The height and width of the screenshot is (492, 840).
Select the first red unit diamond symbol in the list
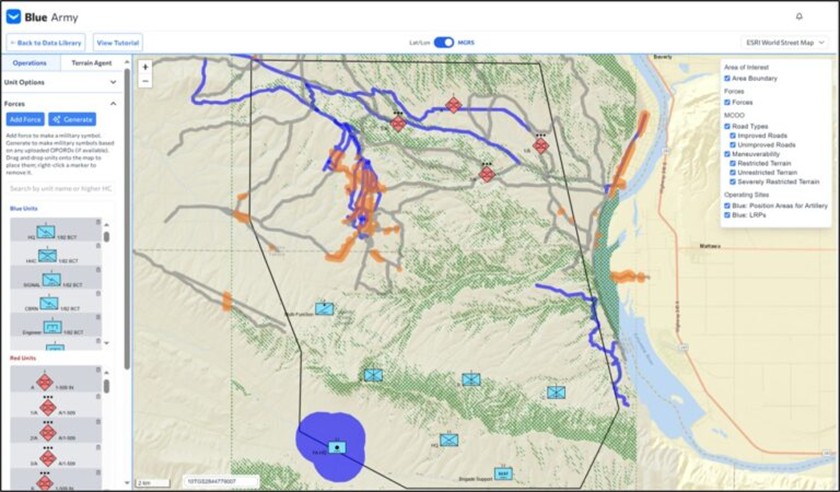coord(45,382)
